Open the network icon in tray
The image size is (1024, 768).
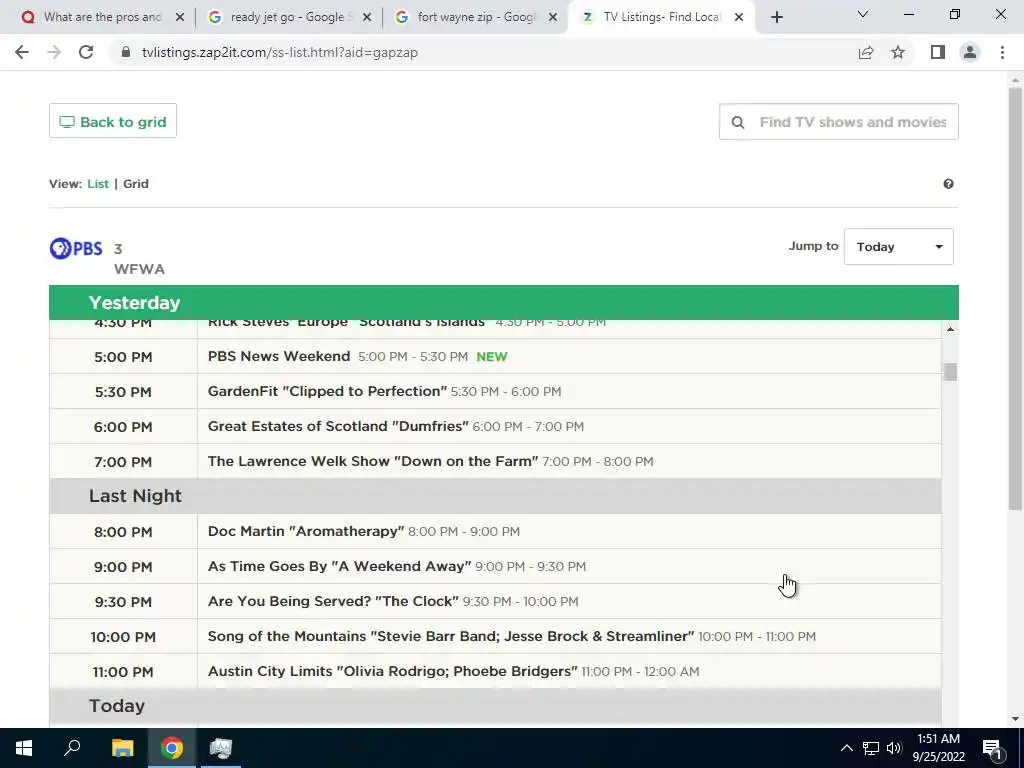coord(871,748)
